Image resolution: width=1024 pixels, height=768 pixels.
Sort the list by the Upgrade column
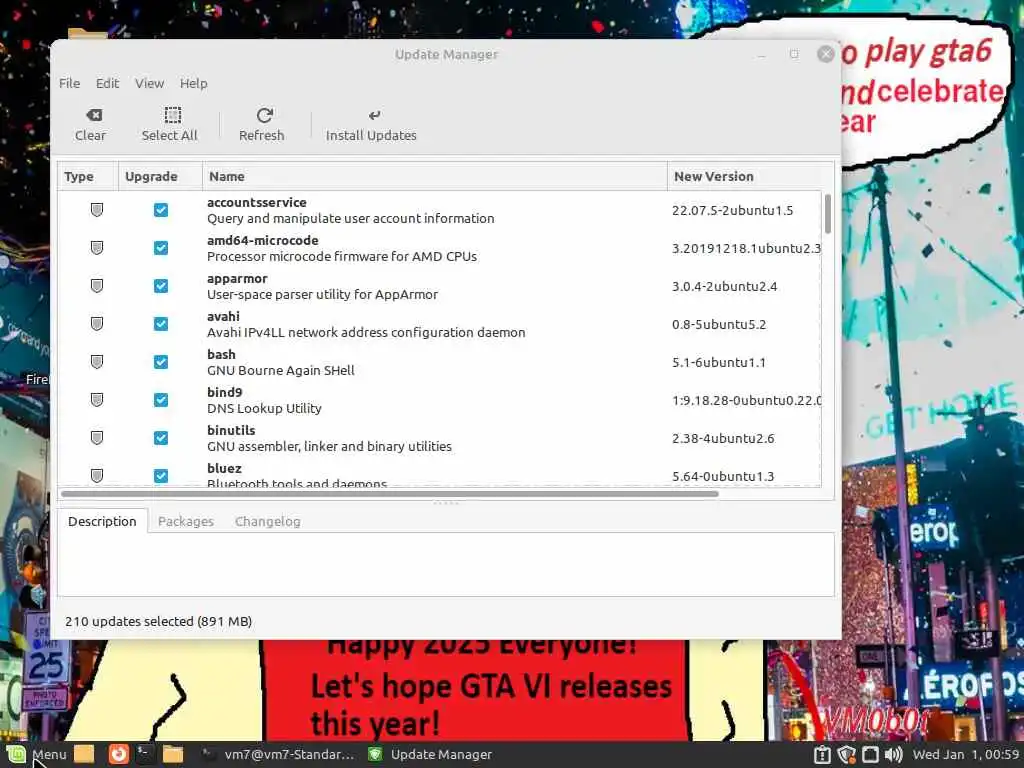click(160, 176)
